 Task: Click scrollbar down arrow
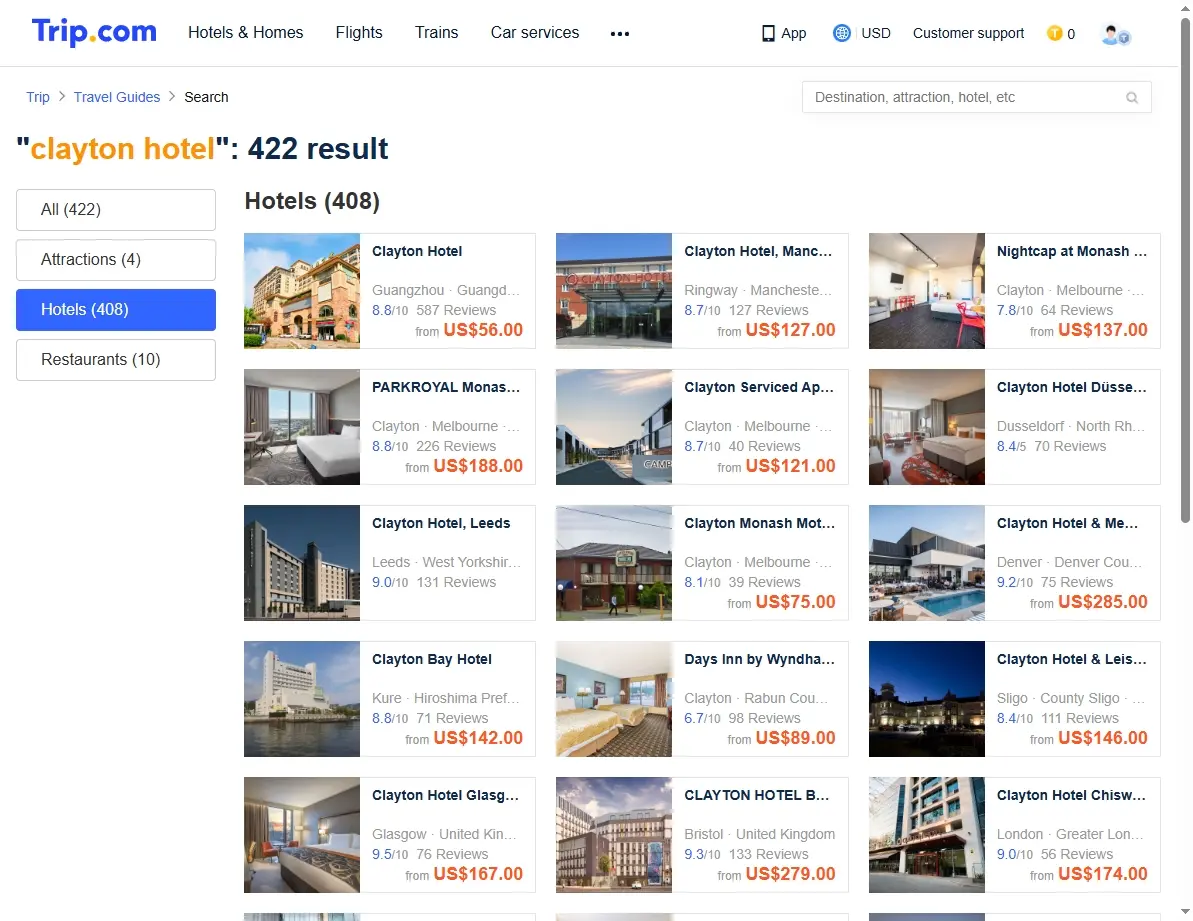[1185, 911]
